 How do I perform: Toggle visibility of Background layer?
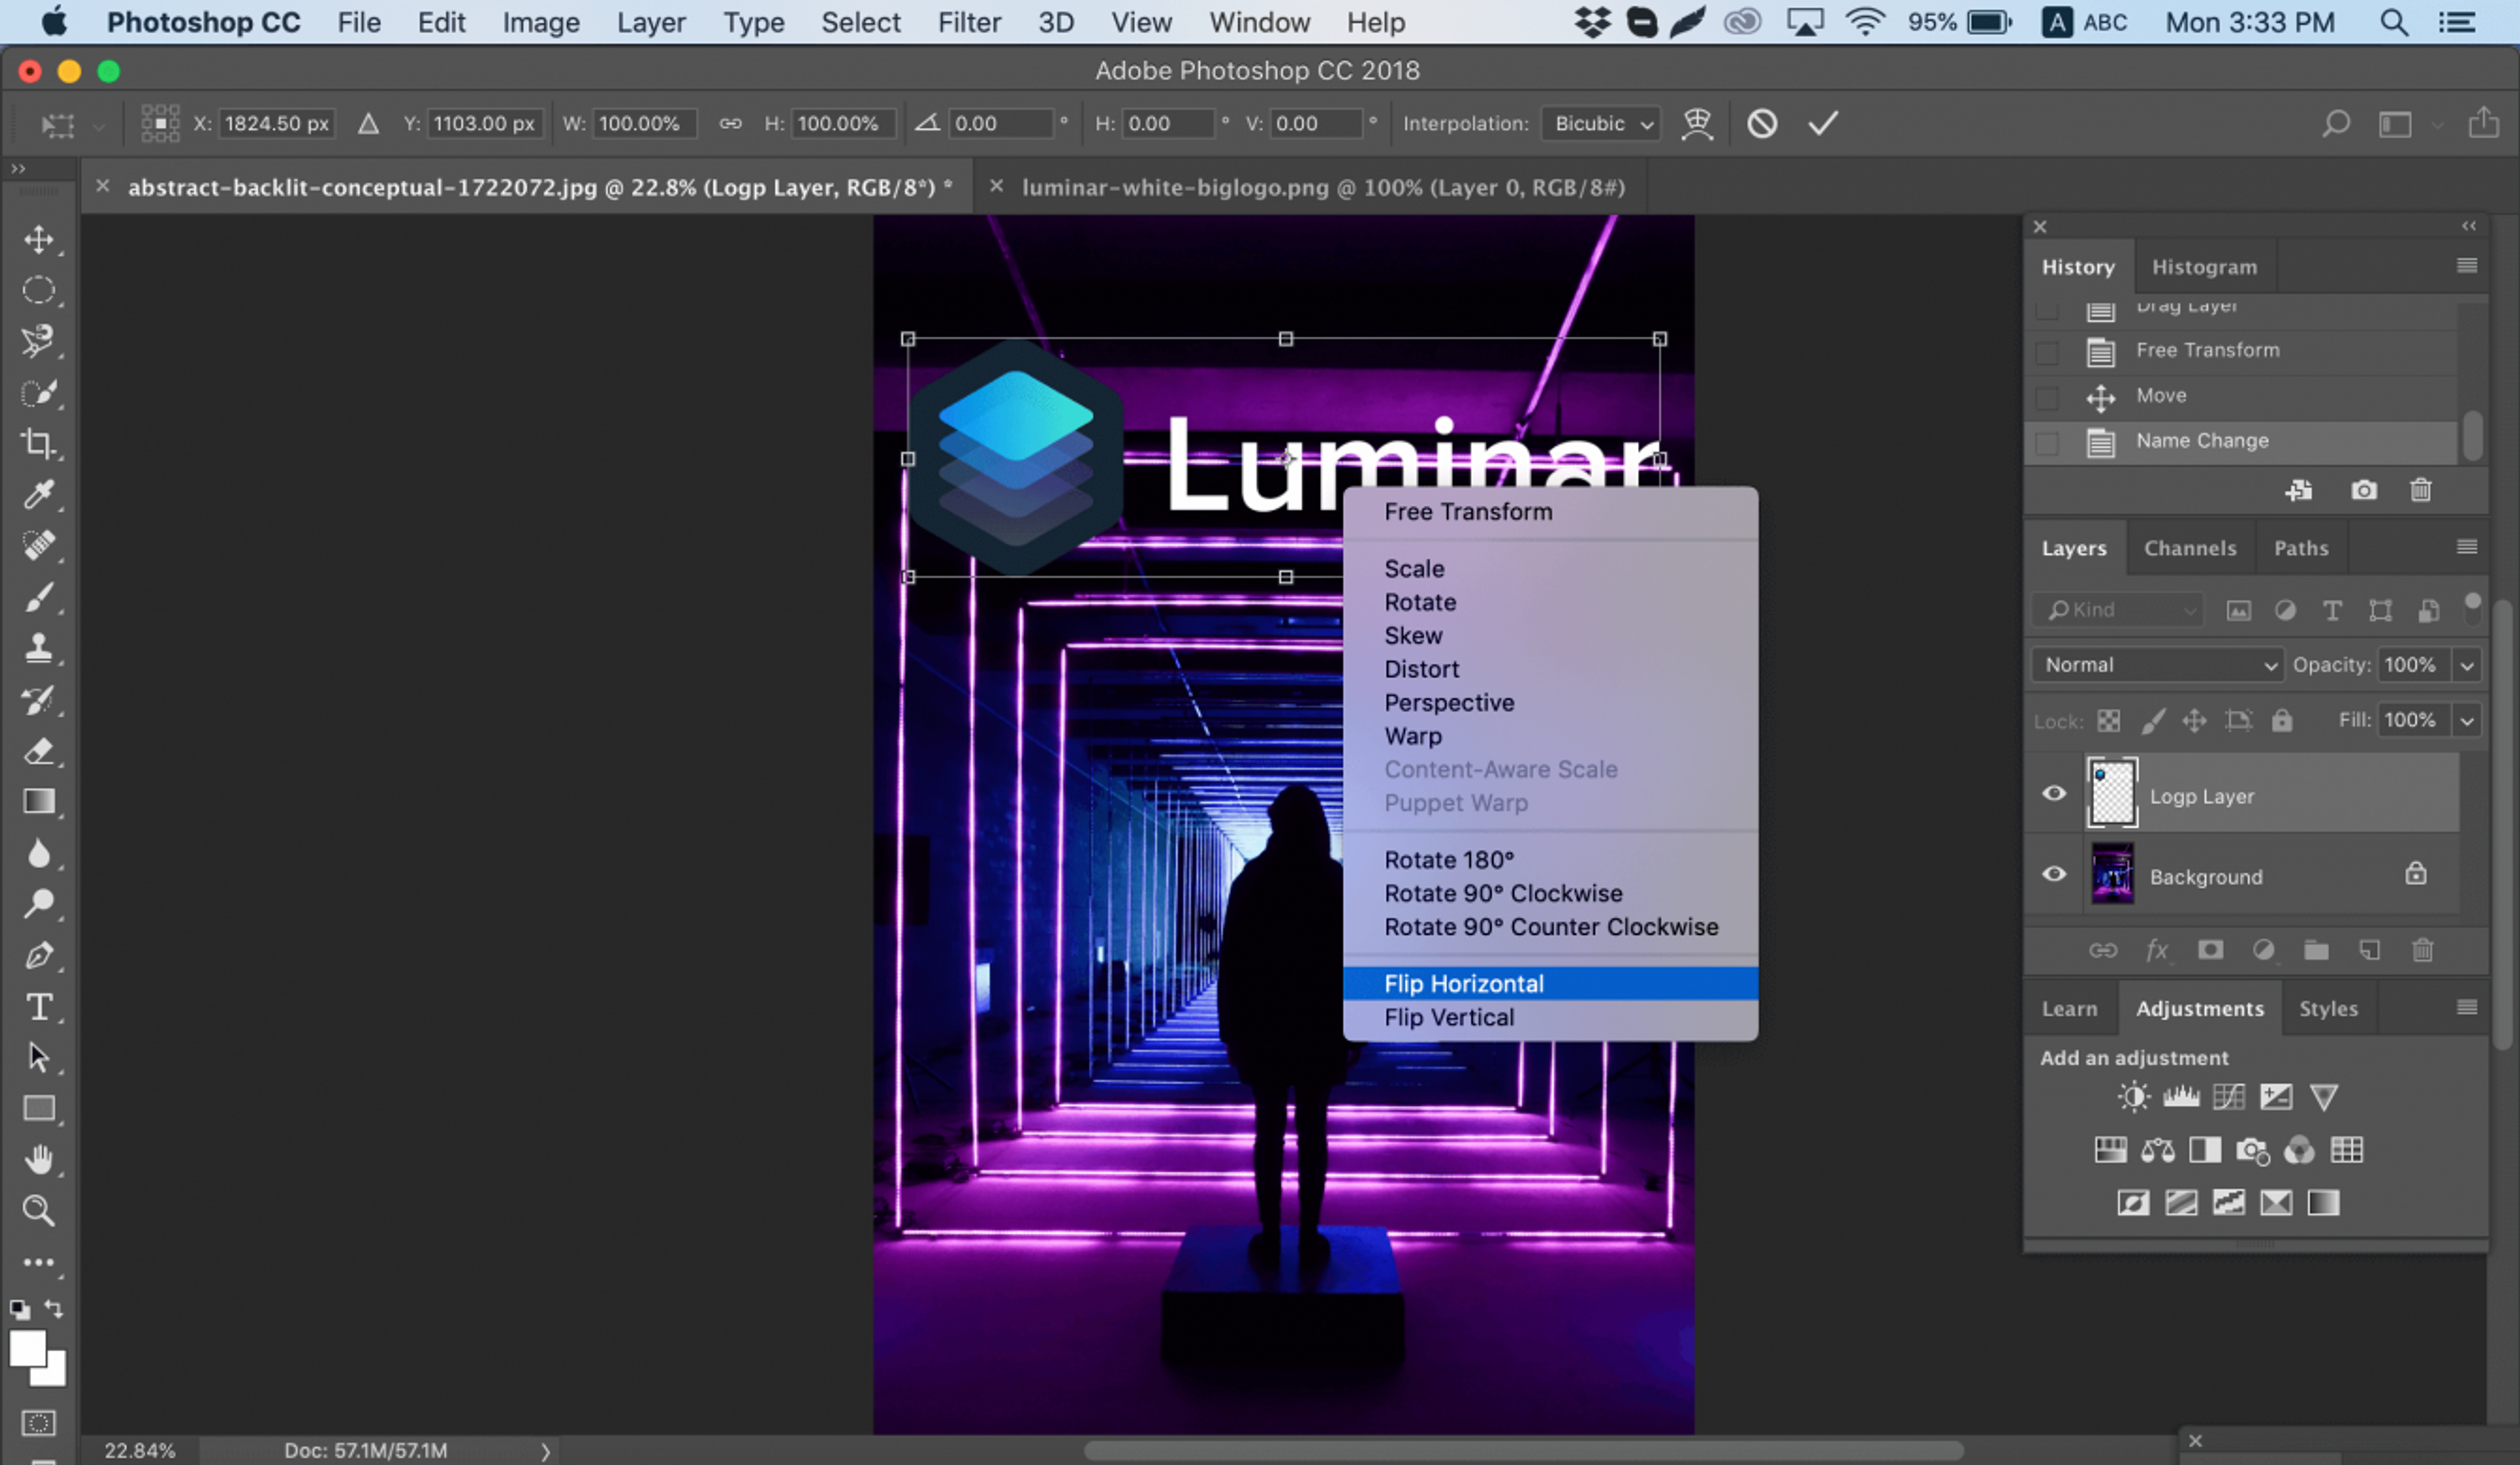pos(2056,874)
